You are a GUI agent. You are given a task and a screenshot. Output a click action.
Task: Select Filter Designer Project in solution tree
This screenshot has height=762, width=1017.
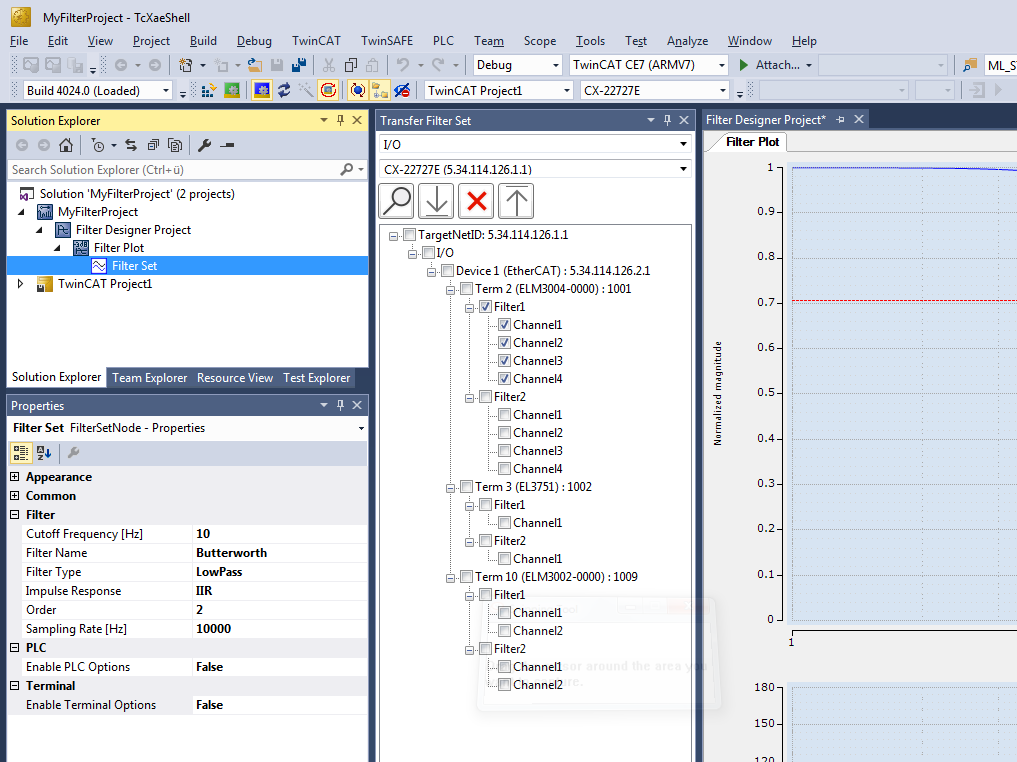133,230
